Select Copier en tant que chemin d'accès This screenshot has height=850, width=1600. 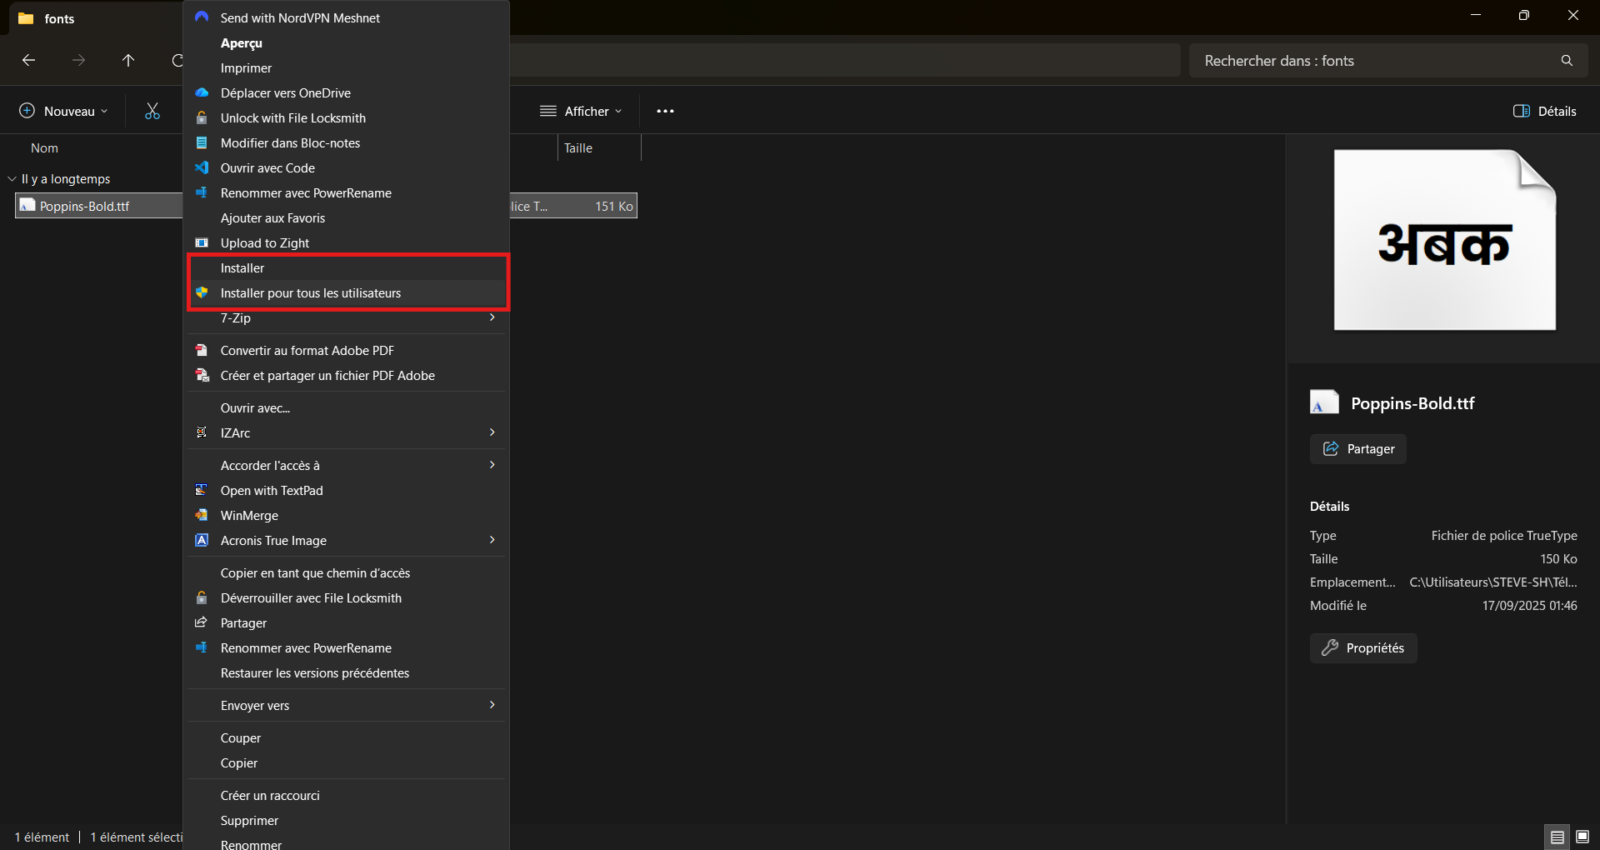point(346,573)
